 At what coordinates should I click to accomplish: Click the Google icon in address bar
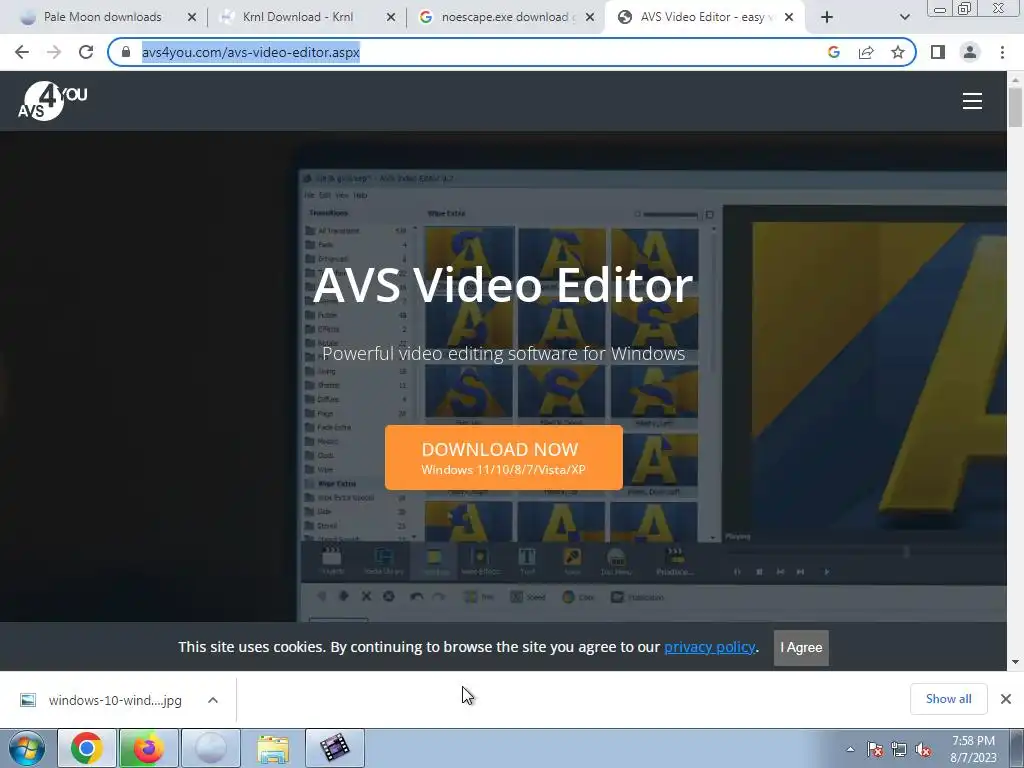pyautogui.click(x=833, y=52)
